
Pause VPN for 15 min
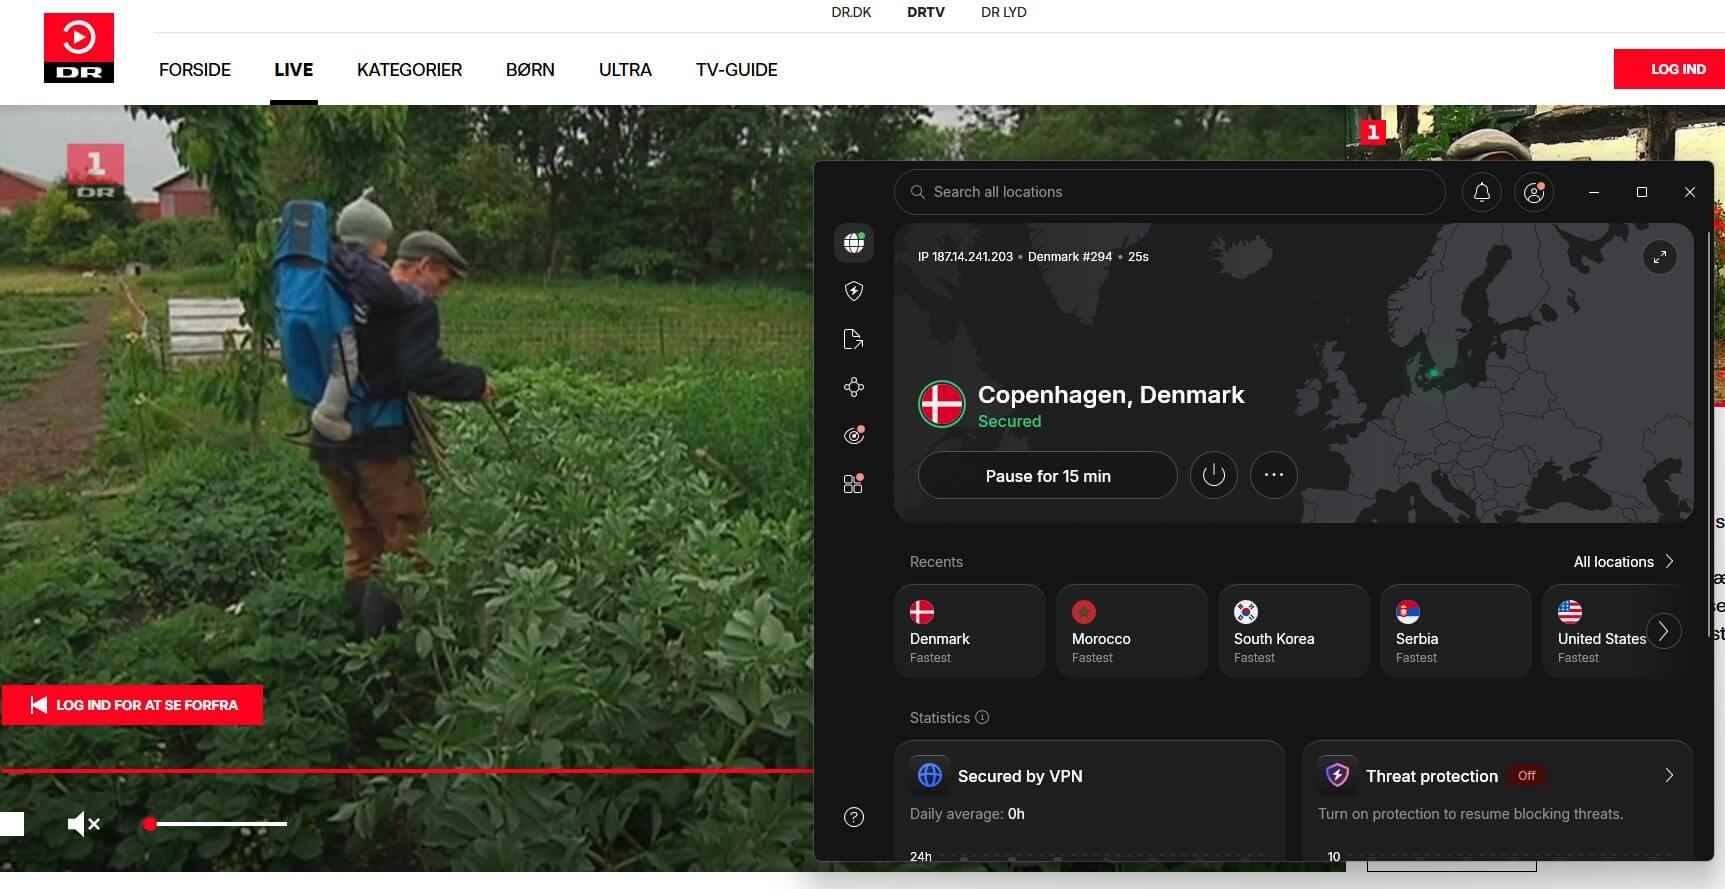click(1048, 475)
